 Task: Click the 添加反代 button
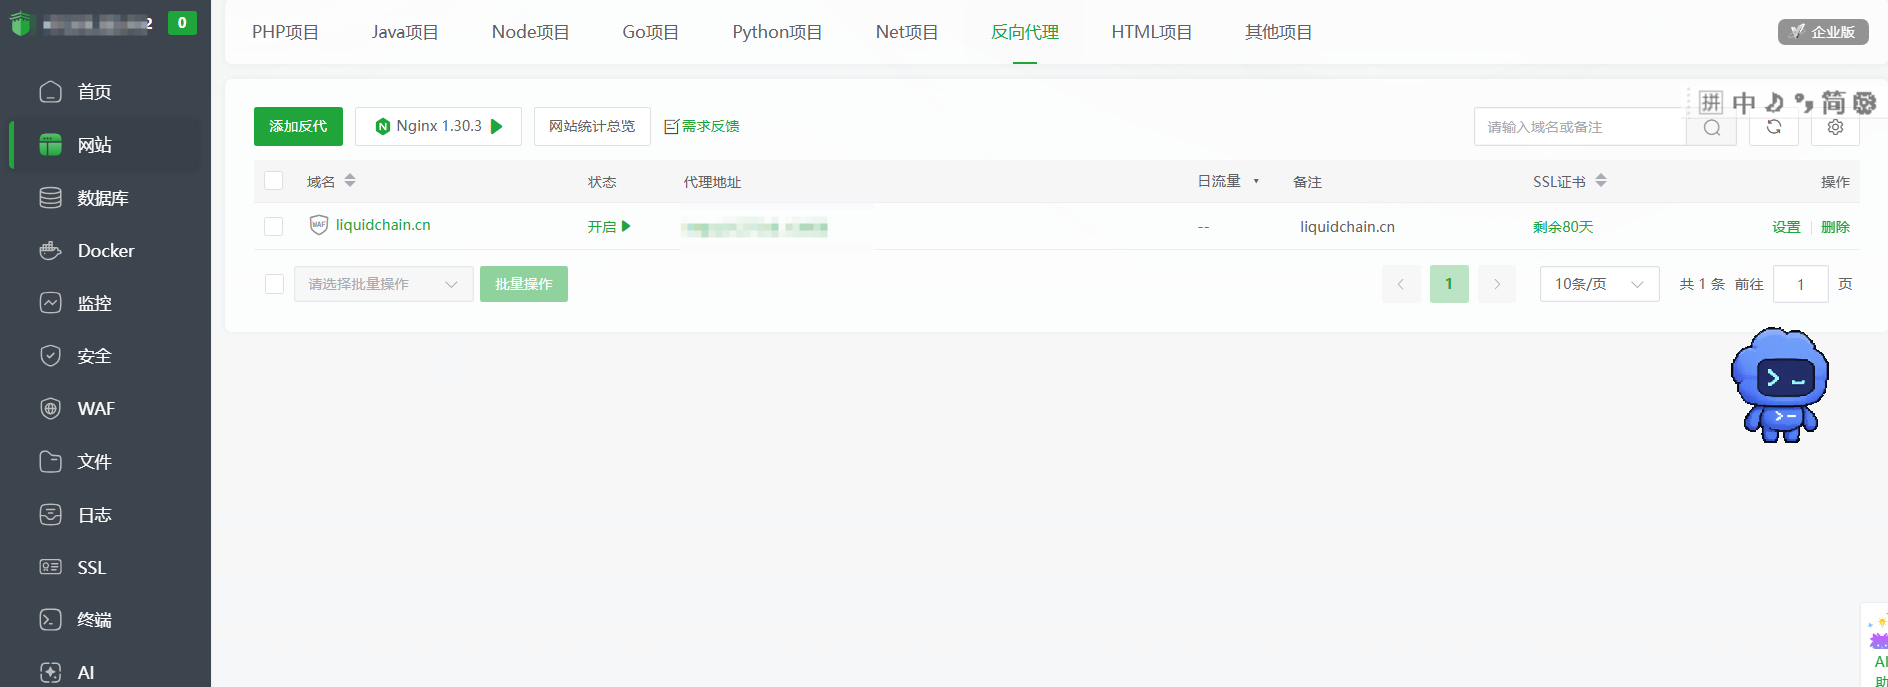click(298, 126)
